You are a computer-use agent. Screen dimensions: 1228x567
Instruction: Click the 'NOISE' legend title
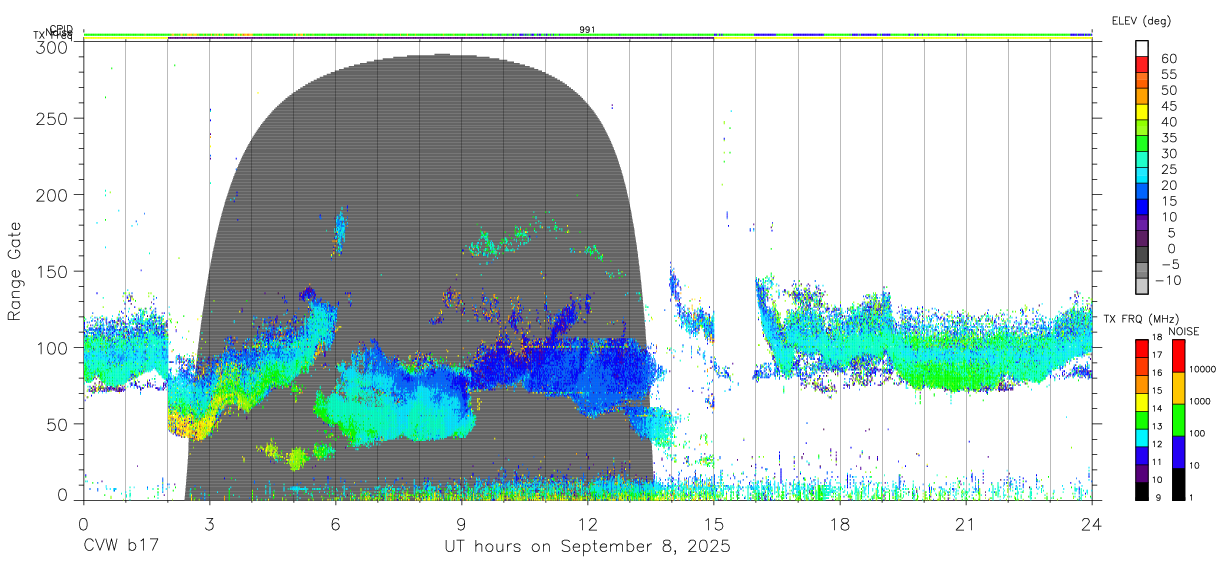coord(1183,330)
